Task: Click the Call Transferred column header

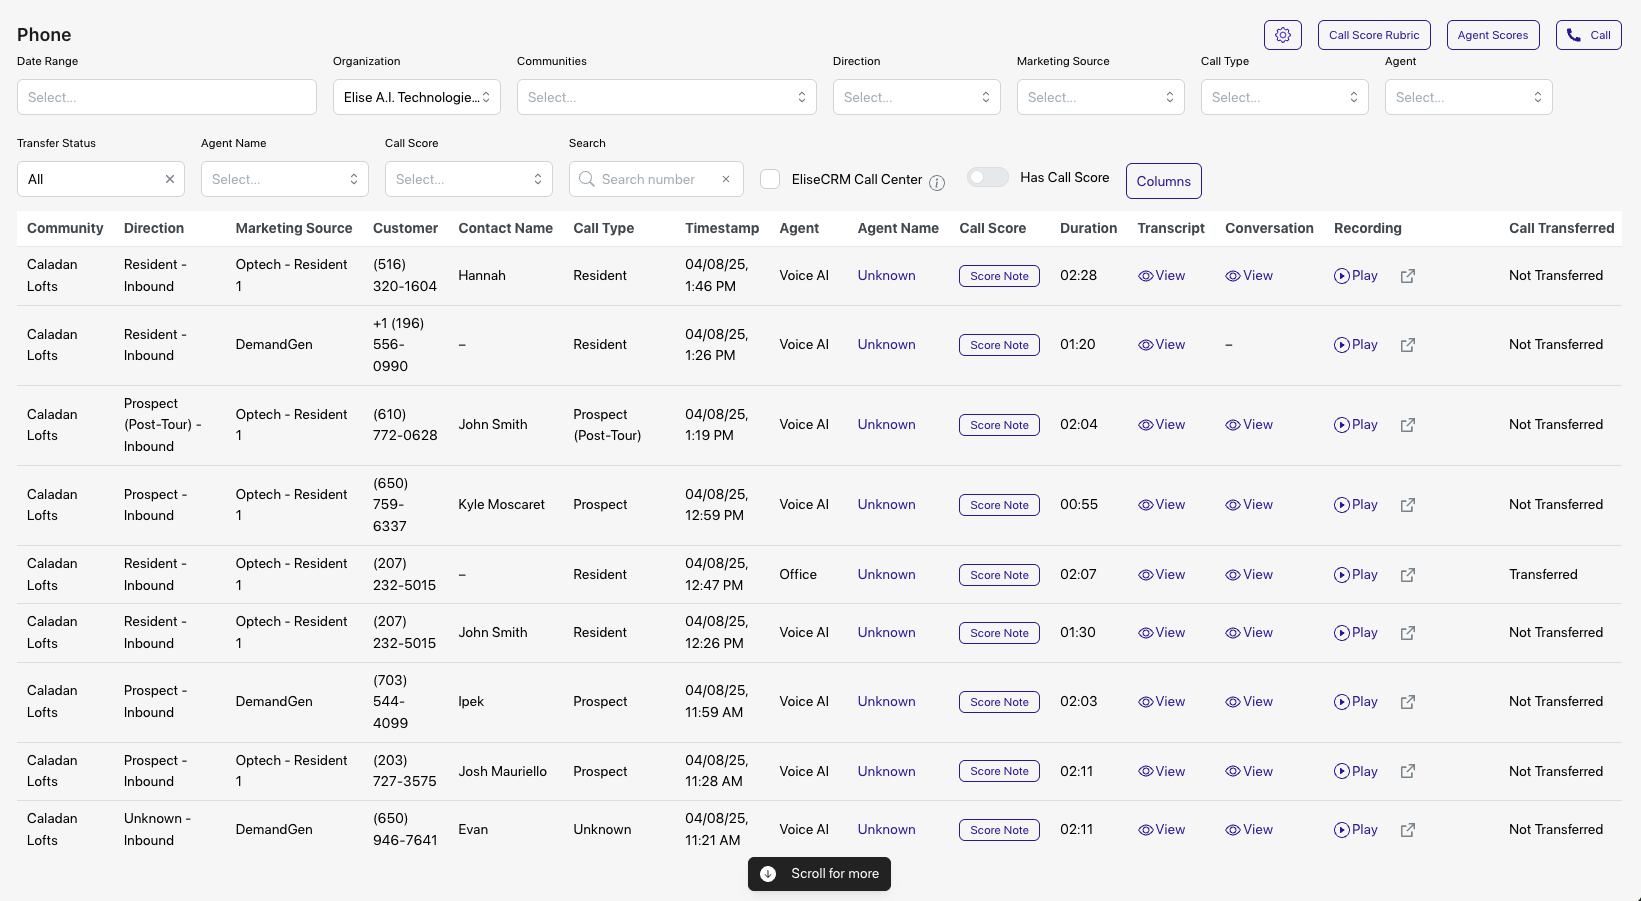Action: [x=1561, y=228]
